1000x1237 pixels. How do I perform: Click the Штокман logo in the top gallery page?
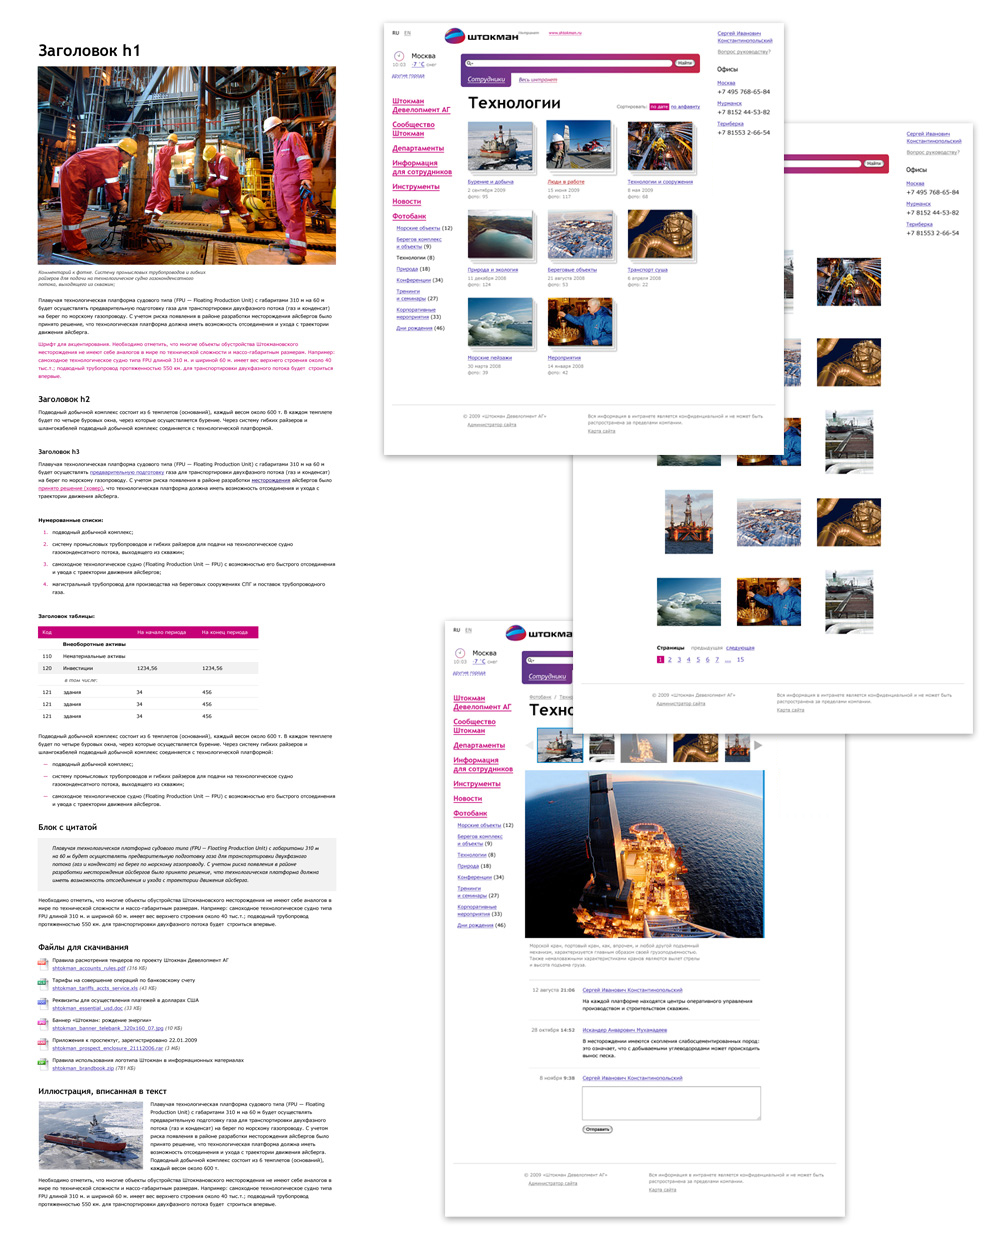coord(481,36)
